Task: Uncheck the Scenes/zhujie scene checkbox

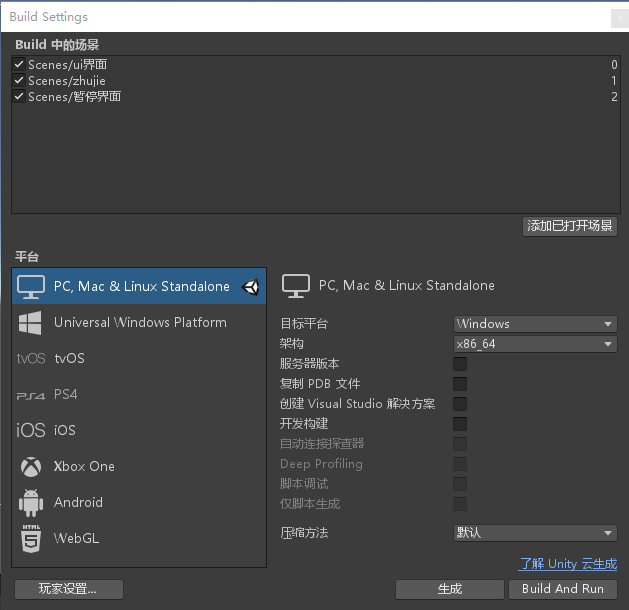Action: pyautogui.click(x=19, y=80)
